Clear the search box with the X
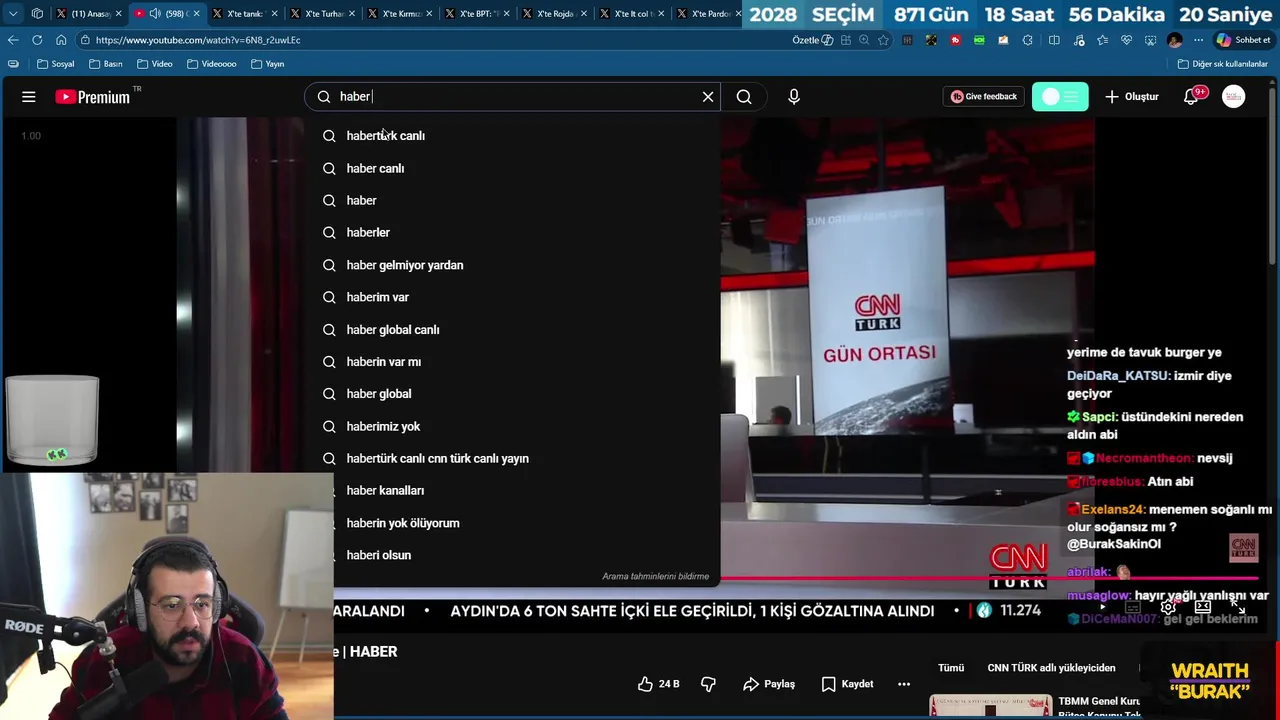This screenshot has height=720, width=1280. [708, 97]
